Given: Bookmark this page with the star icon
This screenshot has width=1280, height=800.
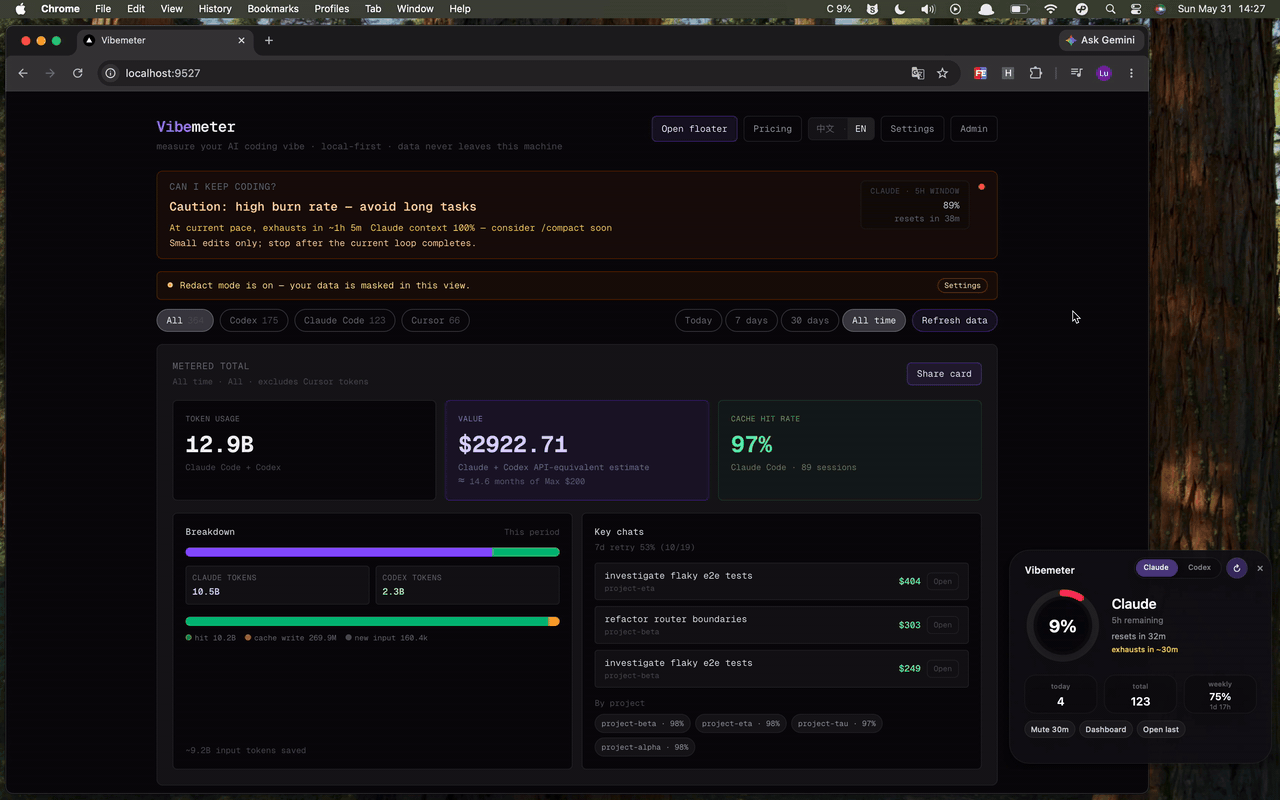Looking at the screenshot, I should [942, 73].
